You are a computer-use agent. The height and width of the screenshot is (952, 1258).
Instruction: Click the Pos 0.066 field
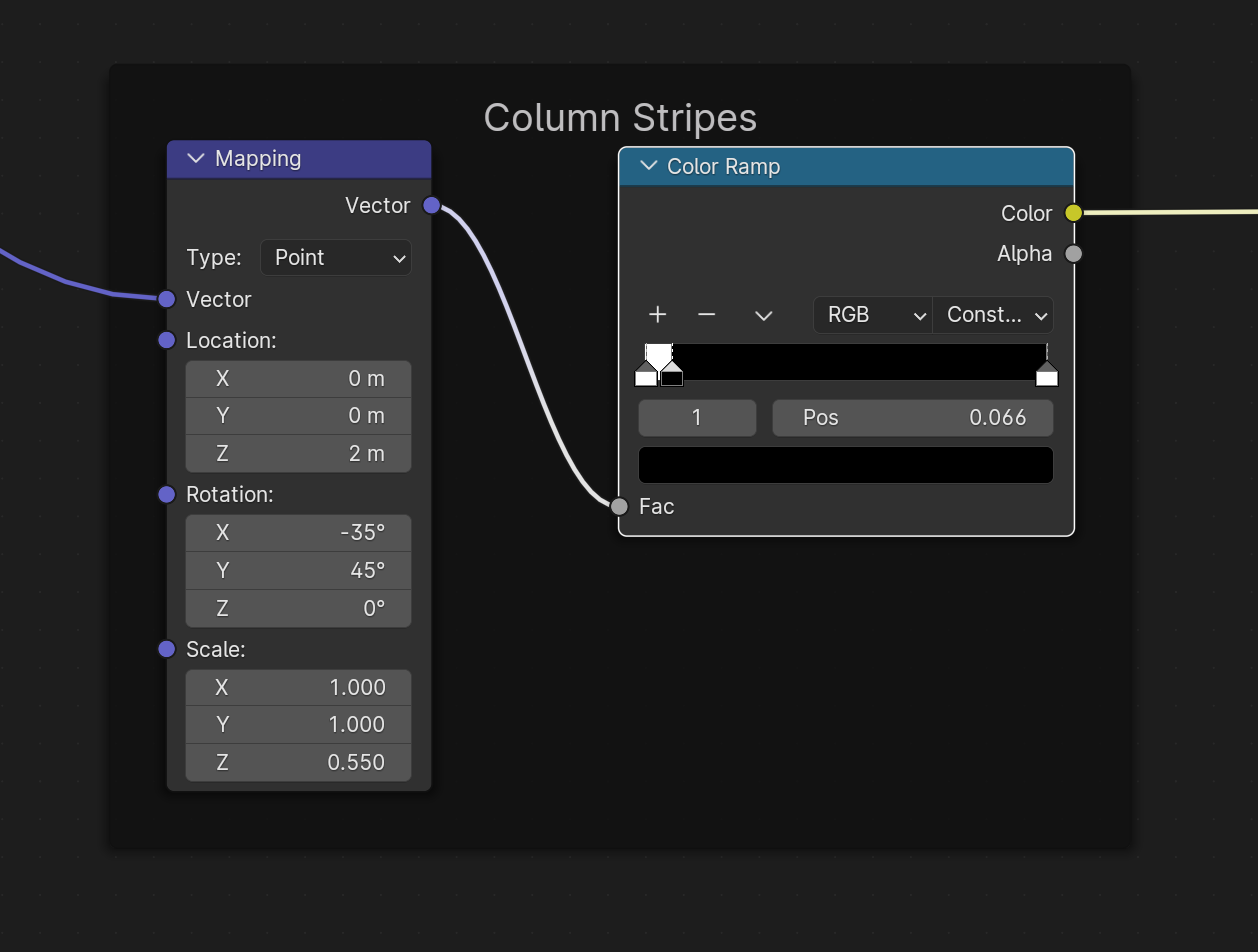pyautogui.click(x=912, y=418)
